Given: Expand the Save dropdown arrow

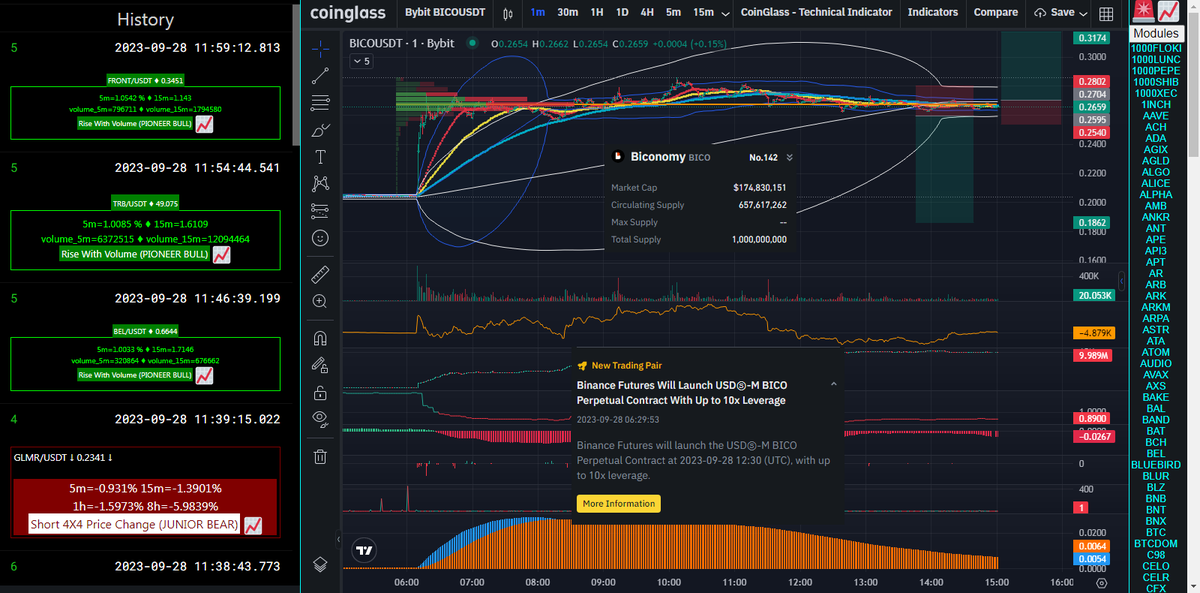Looking at the screenshot, I should point(1085,13).
